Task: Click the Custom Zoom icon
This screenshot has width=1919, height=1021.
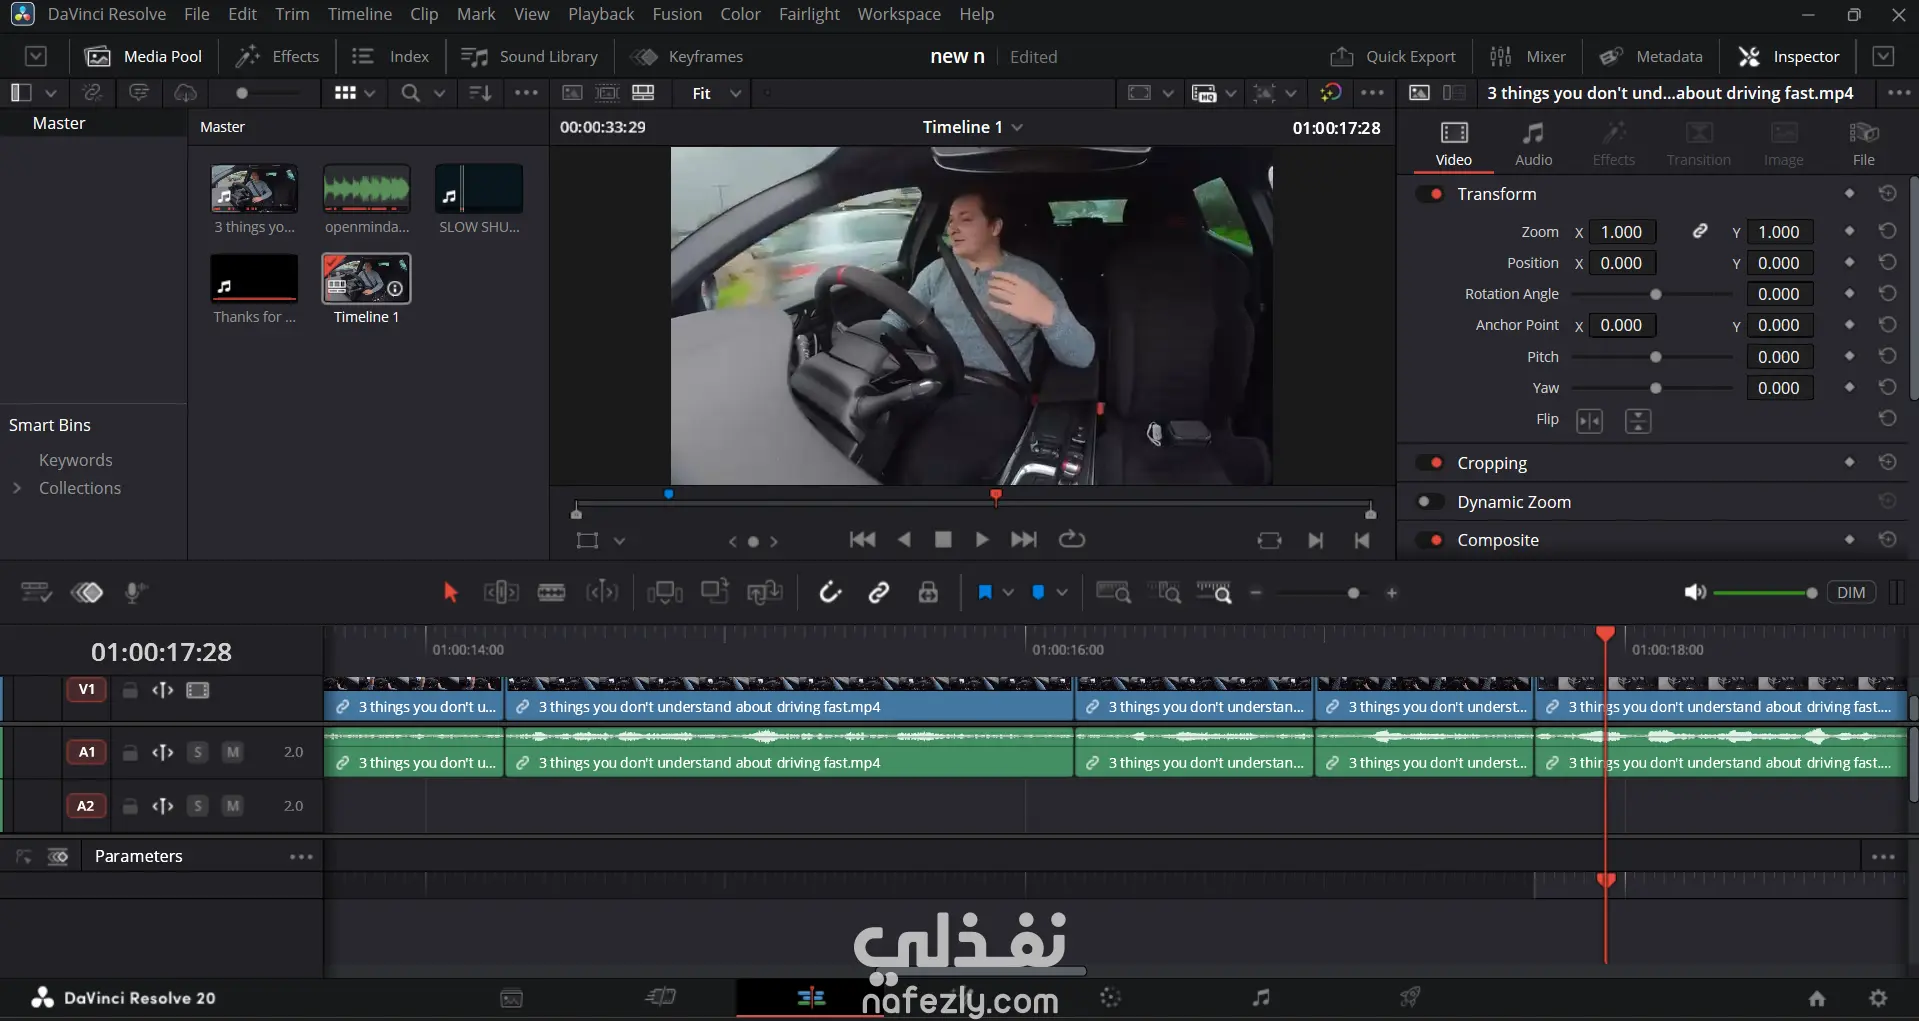Action: point(1214,593)
